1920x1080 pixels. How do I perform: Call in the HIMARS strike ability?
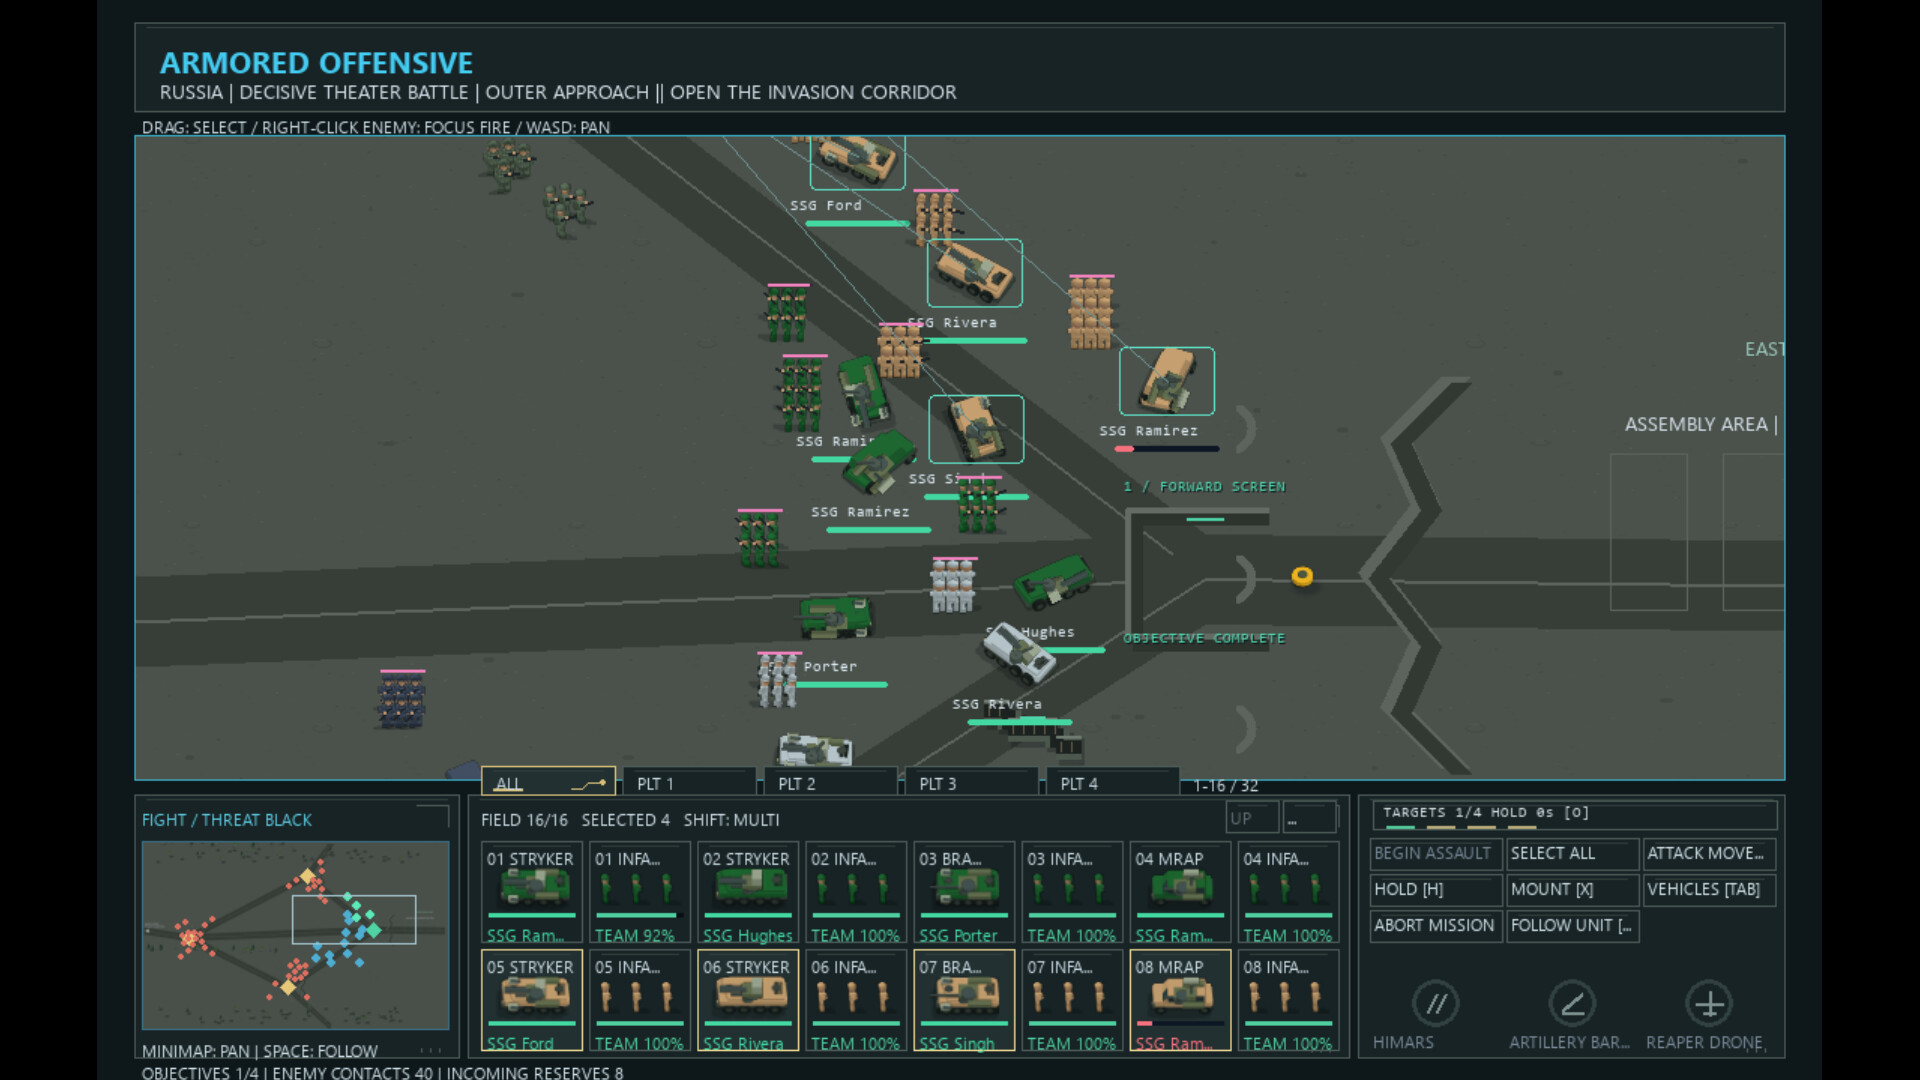(x=1435, y=1004)
